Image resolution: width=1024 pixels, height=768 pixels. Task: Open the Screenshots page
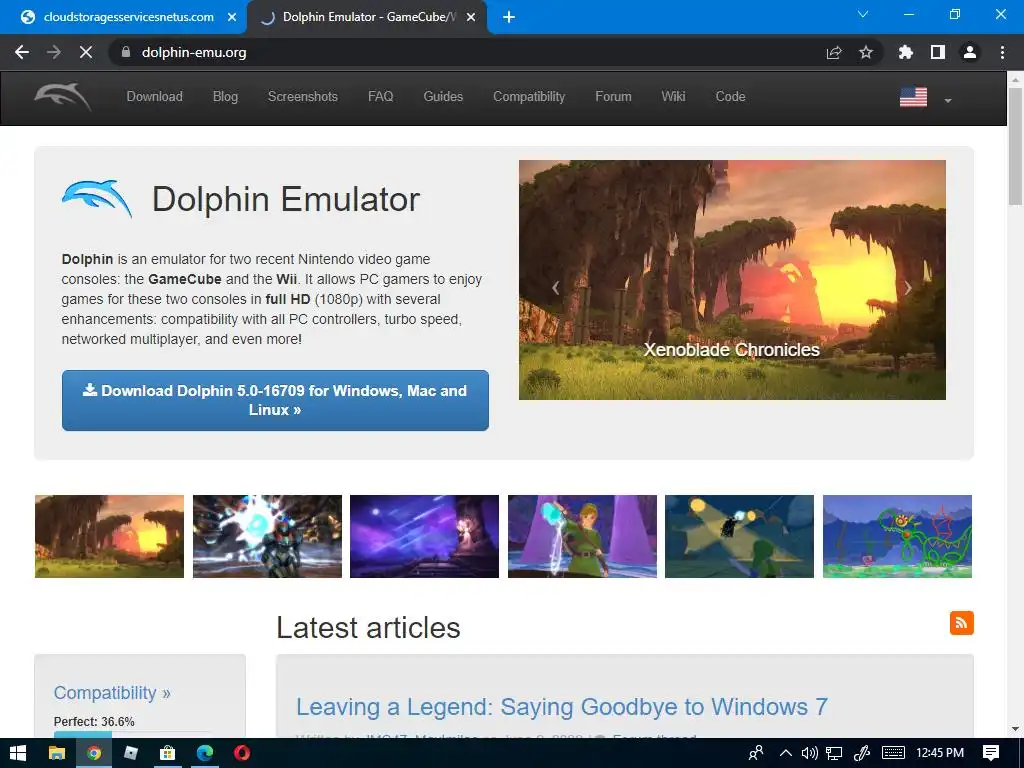pyautogui.click(x=303, y=97)
